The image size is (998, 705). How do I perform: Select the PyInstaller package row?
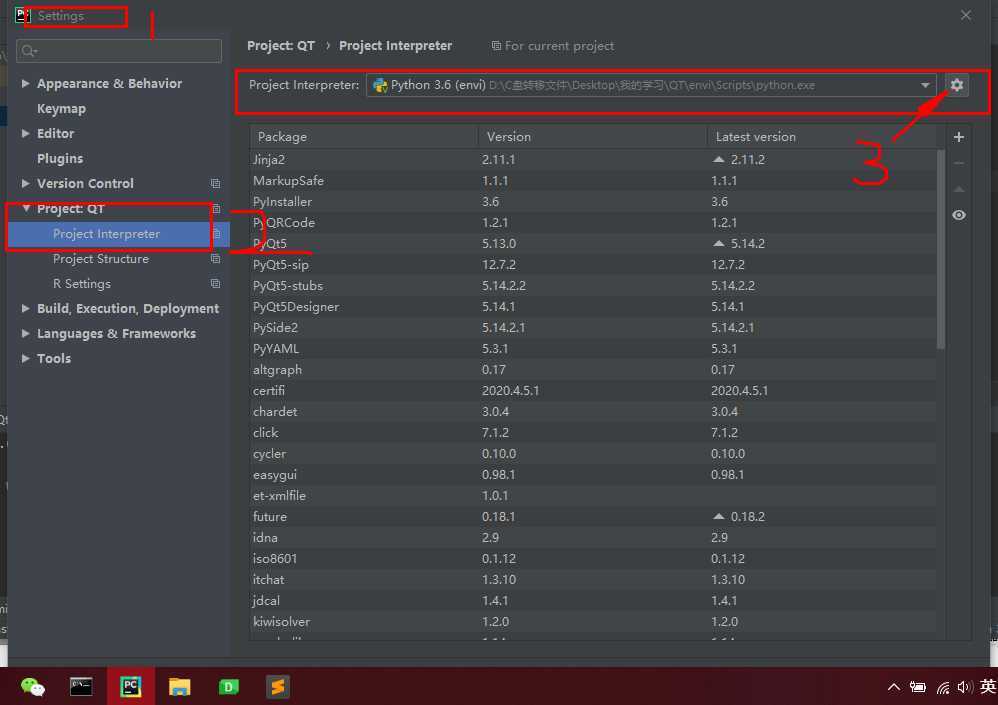(x=593, y=201)
